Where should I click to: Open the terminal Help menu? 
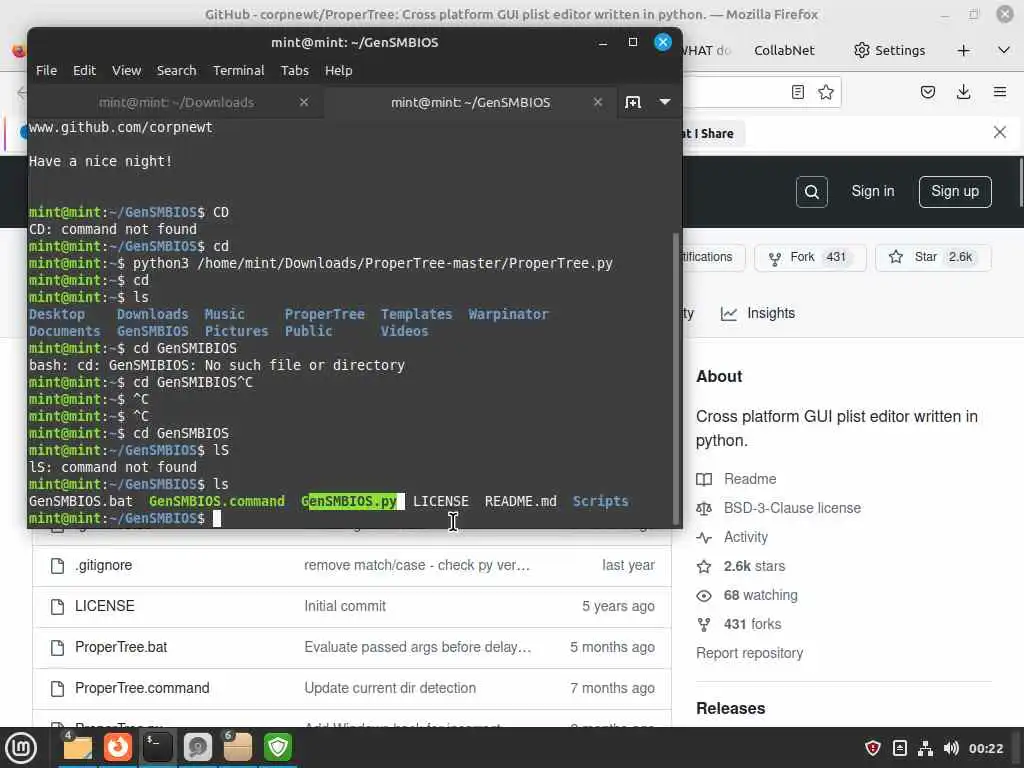338,71
